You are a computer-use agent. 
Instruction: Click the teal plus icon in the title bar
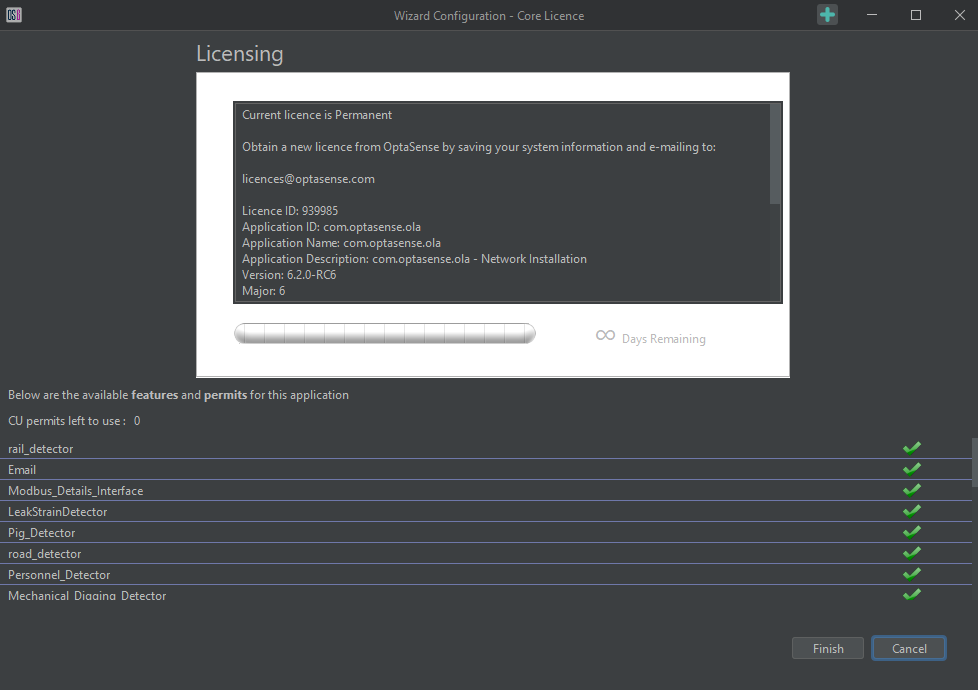coord(827,15)
